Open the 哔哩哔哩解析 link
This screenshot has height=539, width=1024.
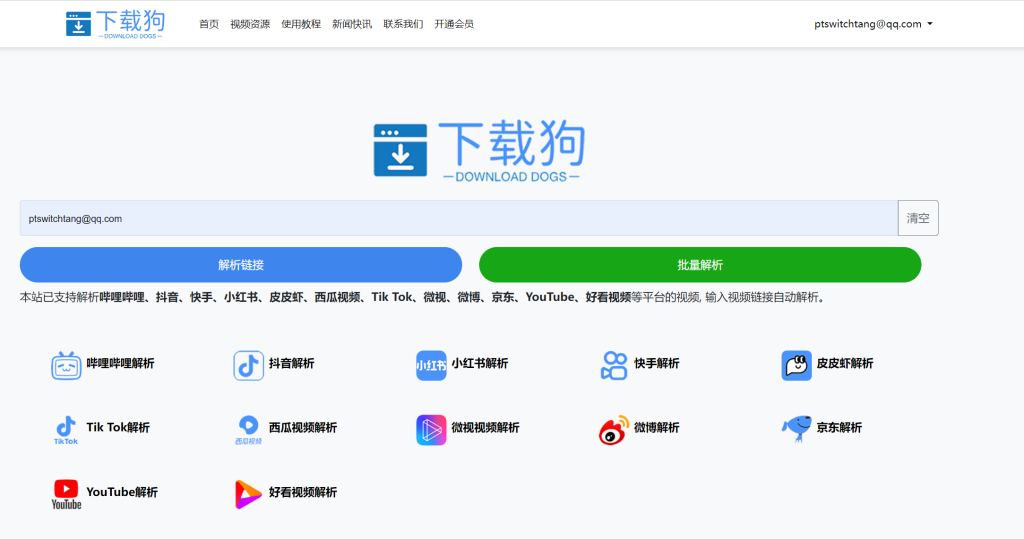(121, 363)
